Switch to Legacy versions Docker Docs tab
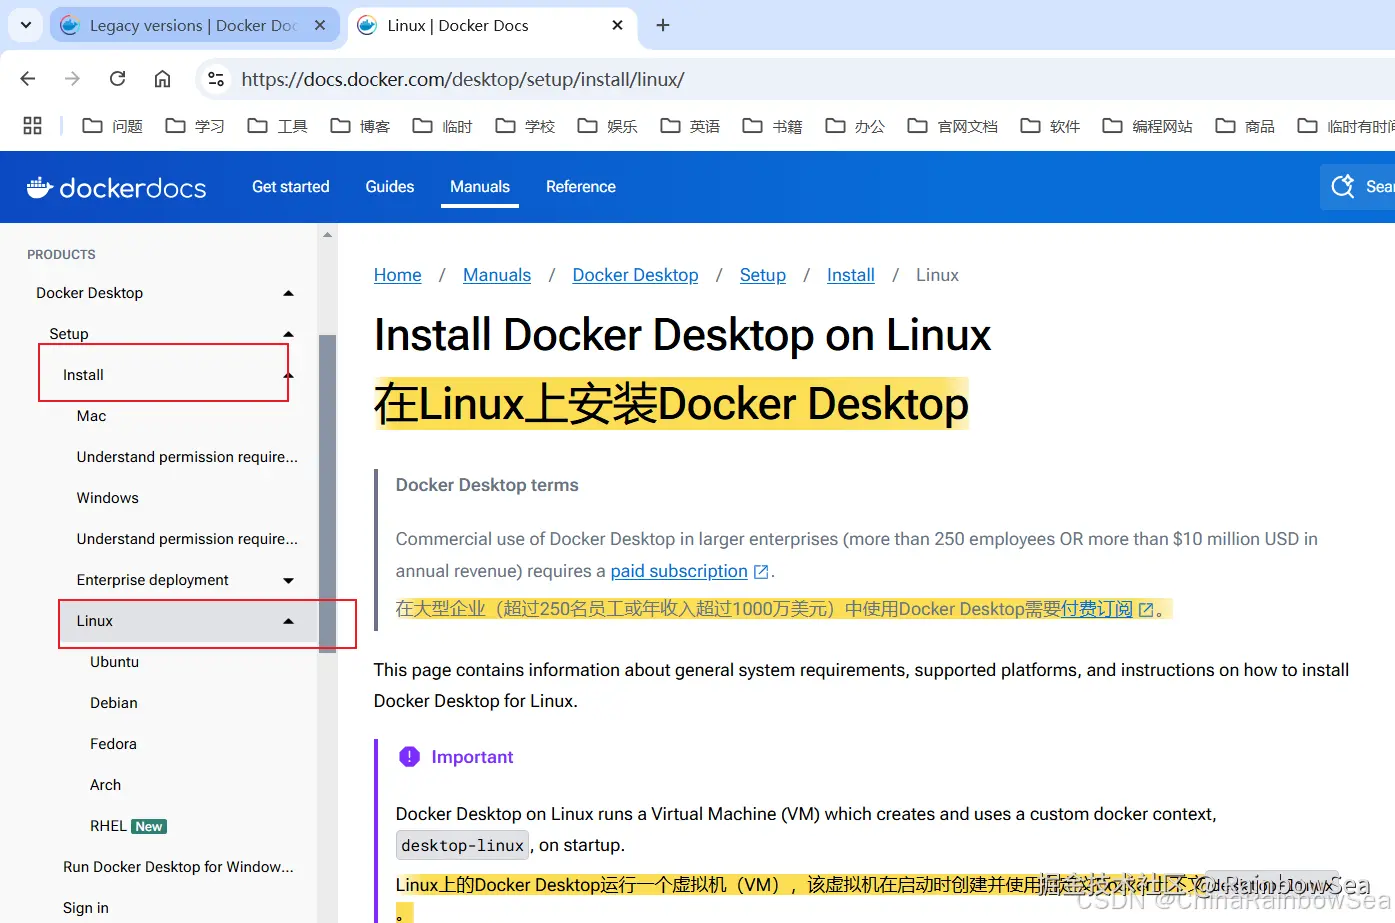This screenshot has width=1395, height=923. [x=195, y=25]
